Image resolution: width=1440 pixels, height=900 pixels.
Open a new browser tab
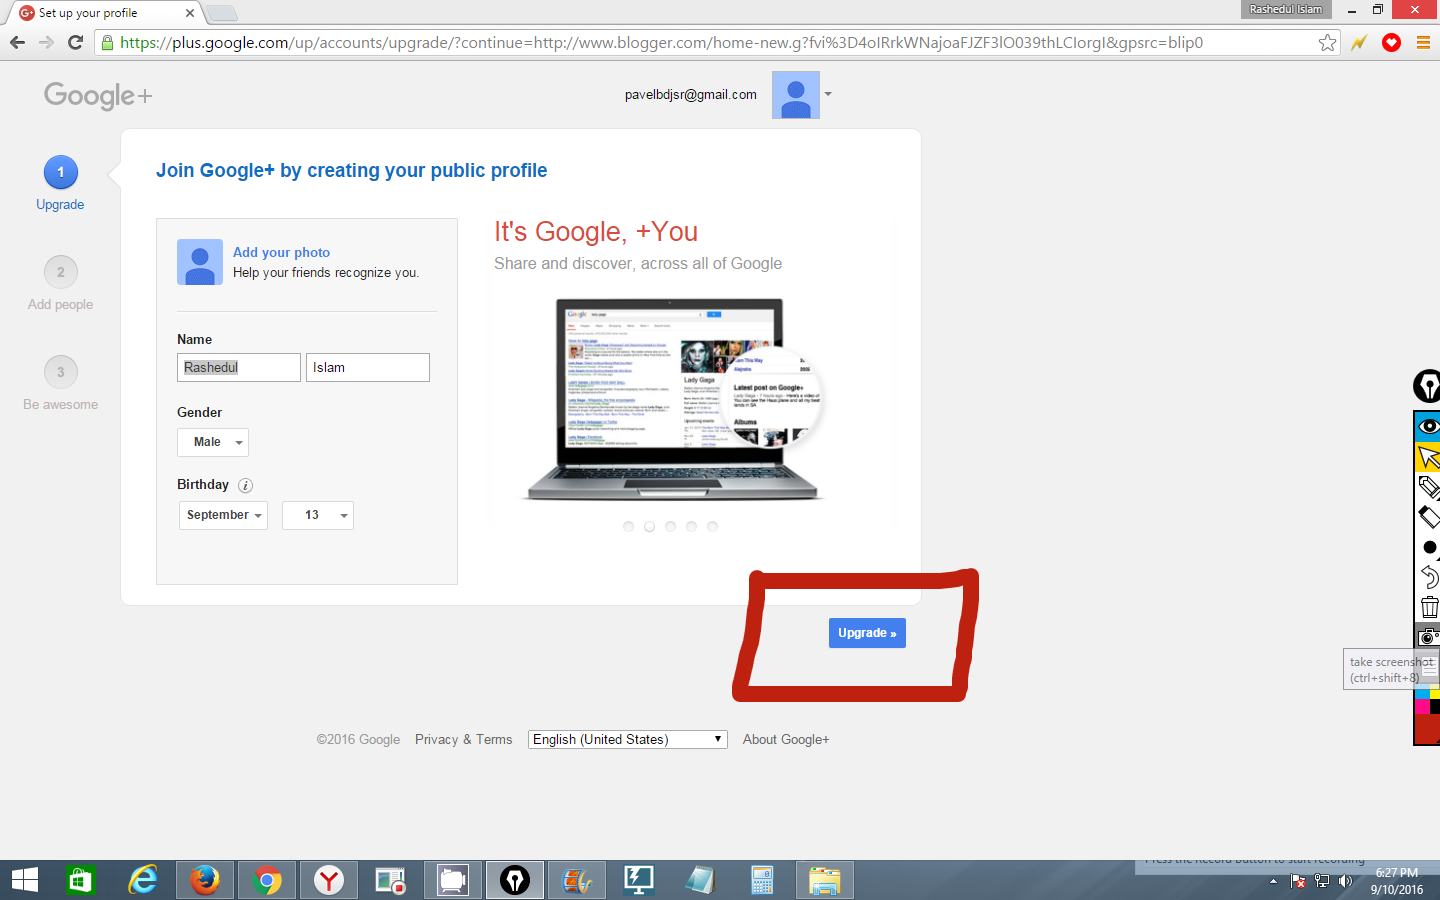pyautogui.click(x=222, y=13)
